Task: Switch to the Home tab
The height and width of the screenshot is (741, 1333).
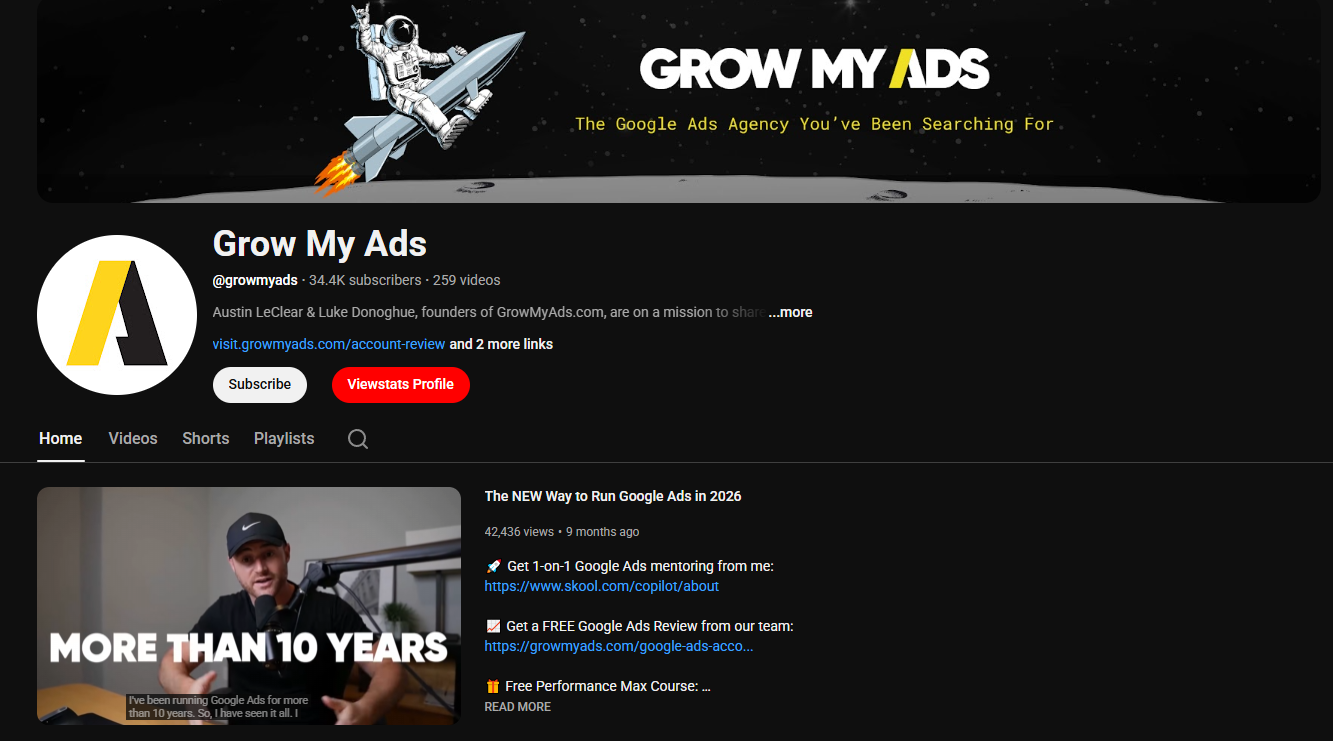Action: 61,439
